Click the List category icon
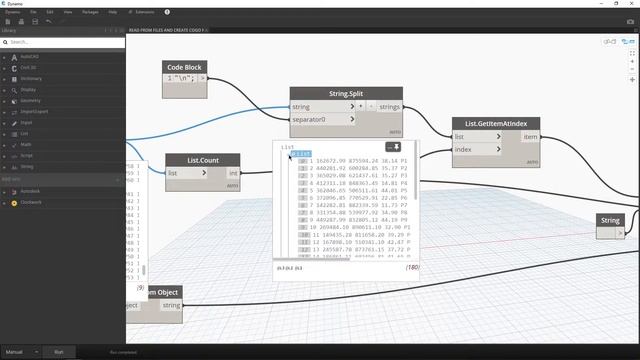Viewport: 640px width, 360px height. coord(14,134)
